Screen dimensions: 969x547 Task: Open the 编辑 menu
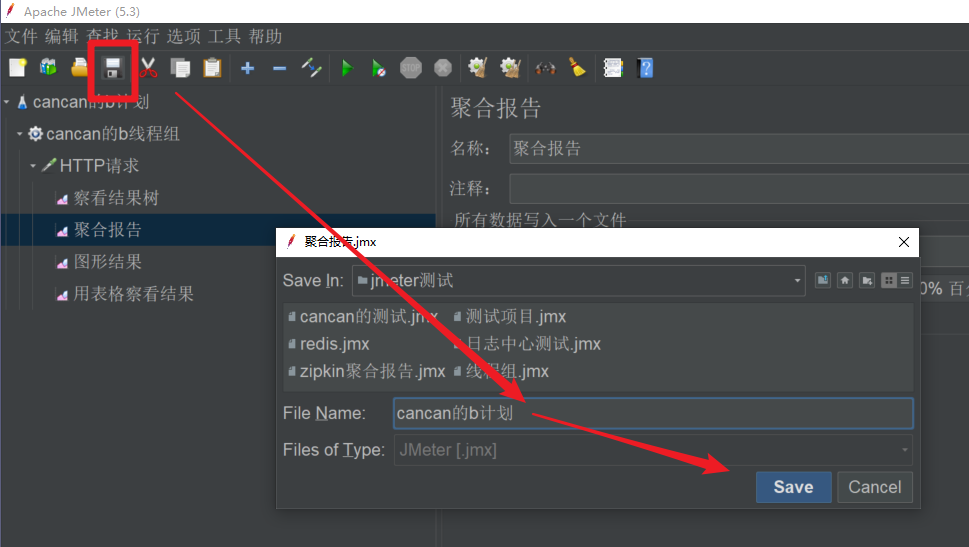(x=62, y=36)
